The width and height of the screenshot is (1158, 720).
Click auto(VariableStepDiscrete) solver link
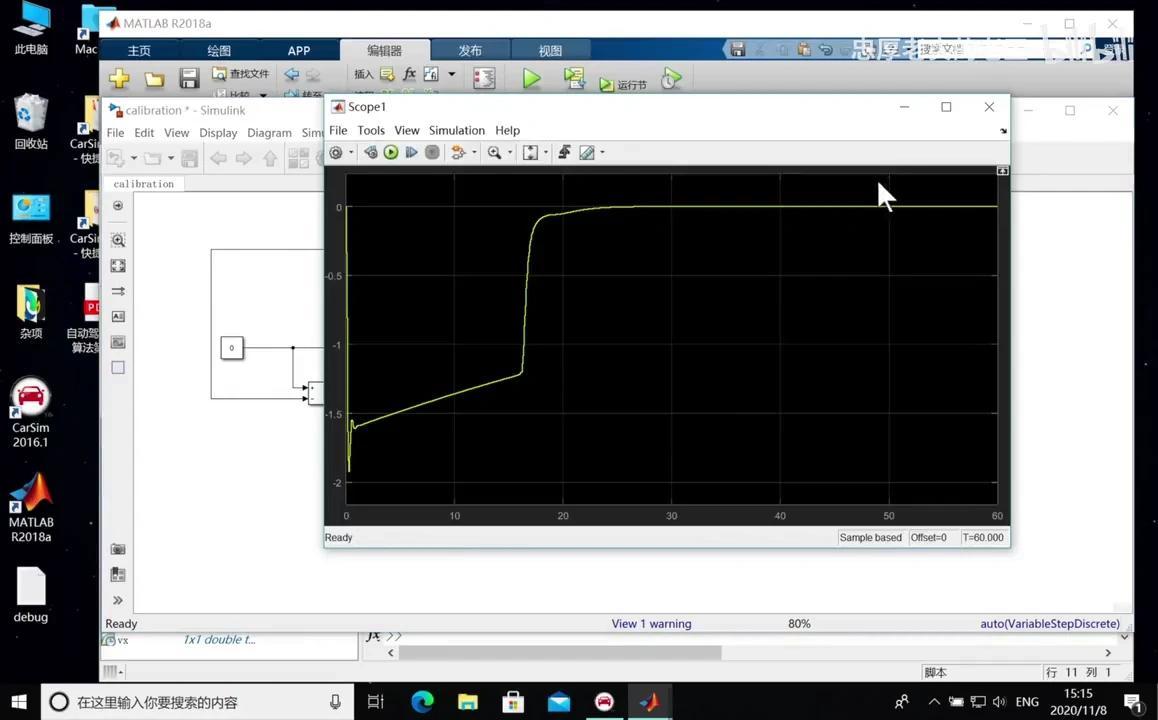tap(1049, 624)
